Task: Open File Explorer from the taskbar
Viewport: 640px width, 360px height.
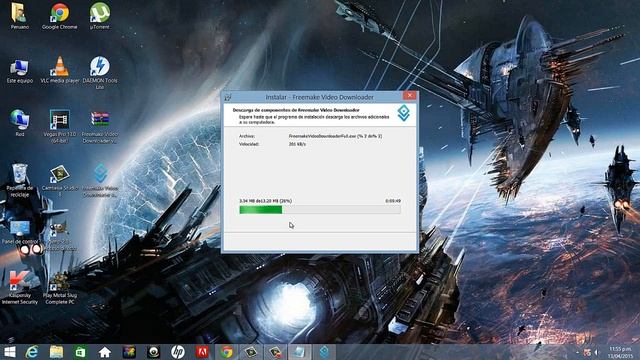Action: click(x=56, y=352)
